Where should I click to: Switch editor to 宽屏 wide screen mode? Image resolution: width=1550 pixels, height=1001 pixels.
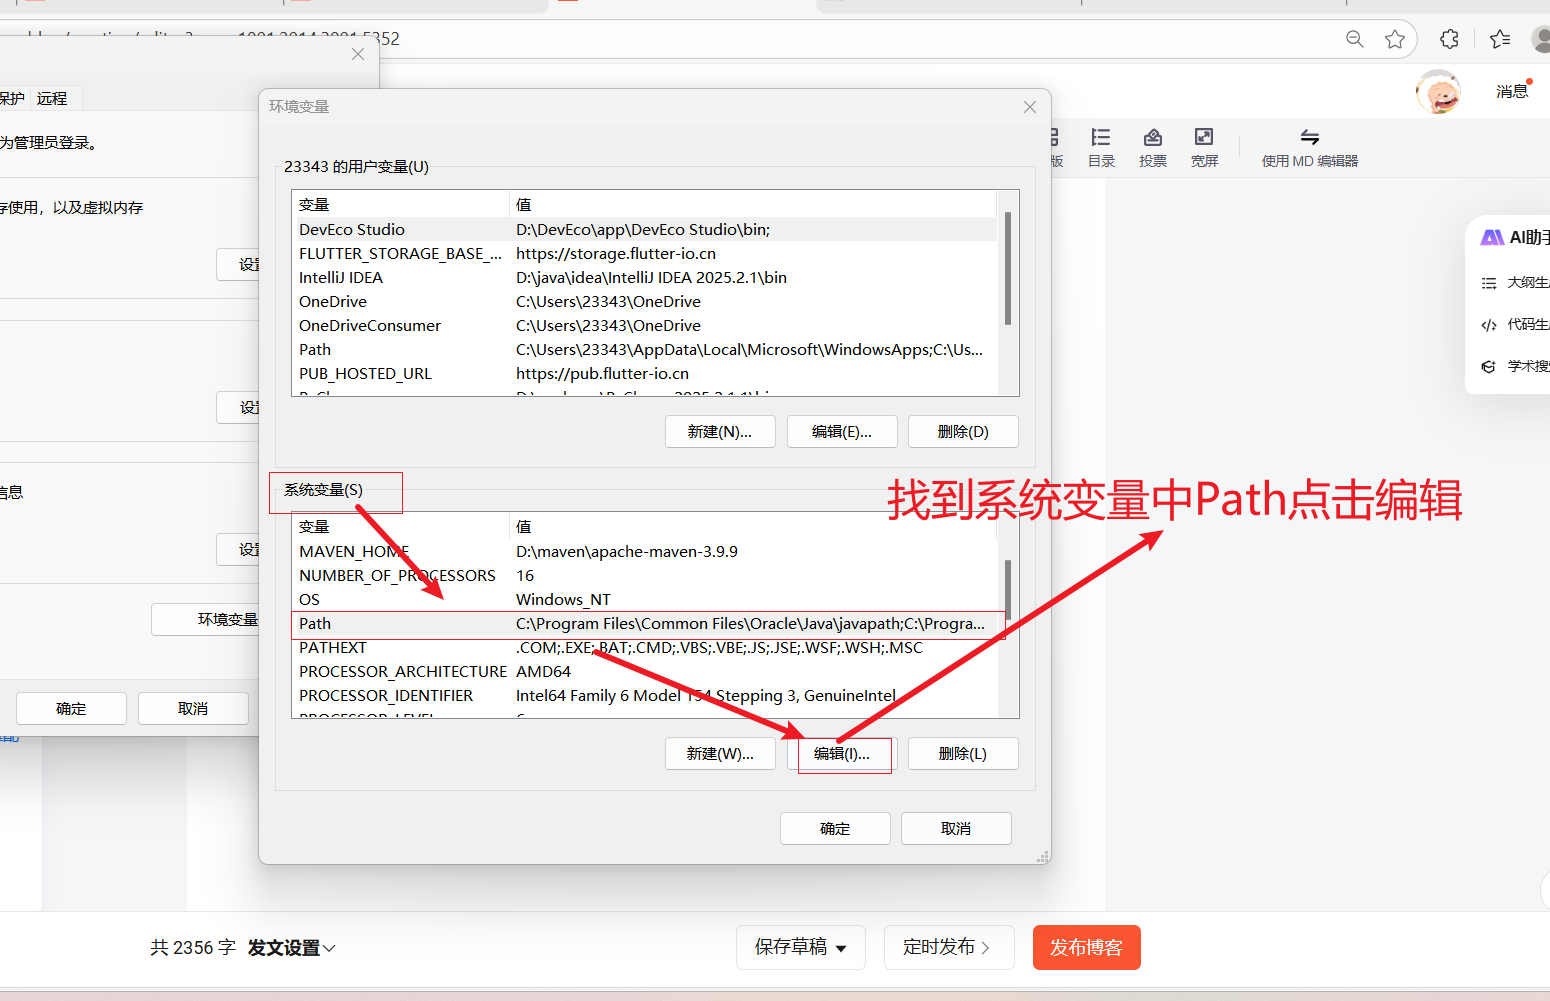coord(1204,147)
